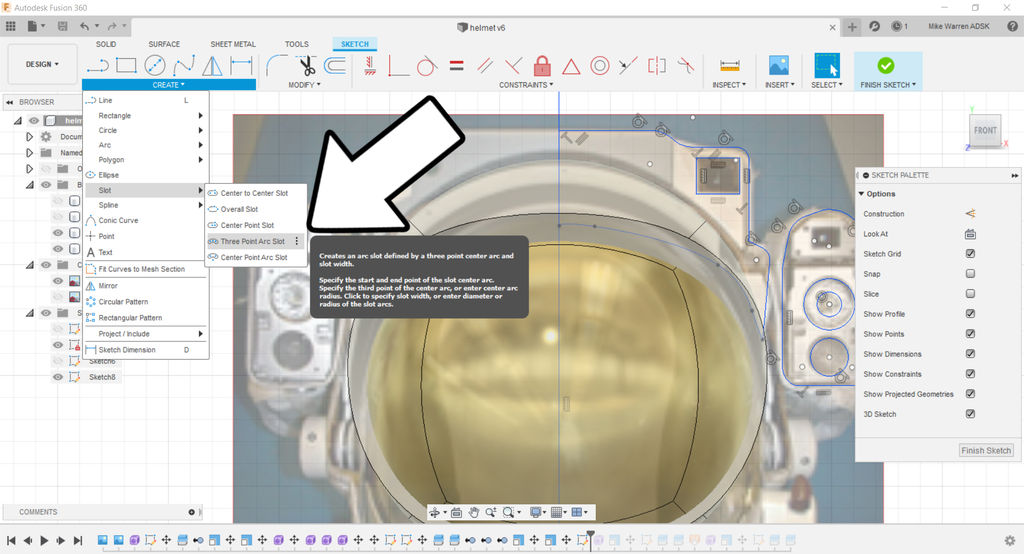Image resolution: width=1024 pixels, height=554 pixels.
Task: Open the Spline submenu in Create menu
Action: [146, 205]
